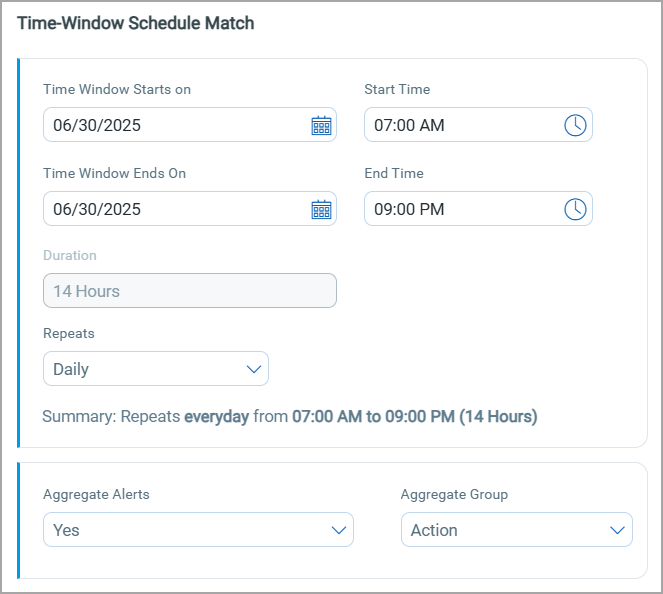Click the End Time clock icon
This screenshot has width=663, height=594.
click(575, 209)
